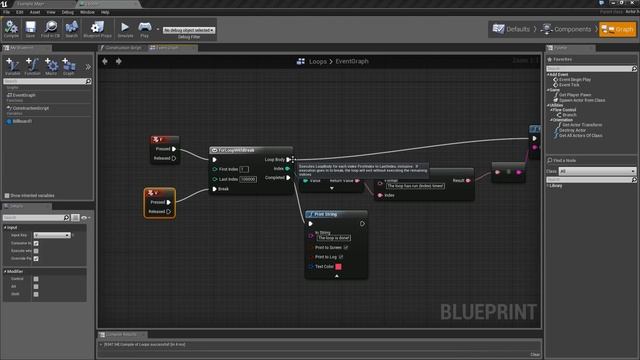Toggle the Details property matrix grid icon

pos(75,218)
